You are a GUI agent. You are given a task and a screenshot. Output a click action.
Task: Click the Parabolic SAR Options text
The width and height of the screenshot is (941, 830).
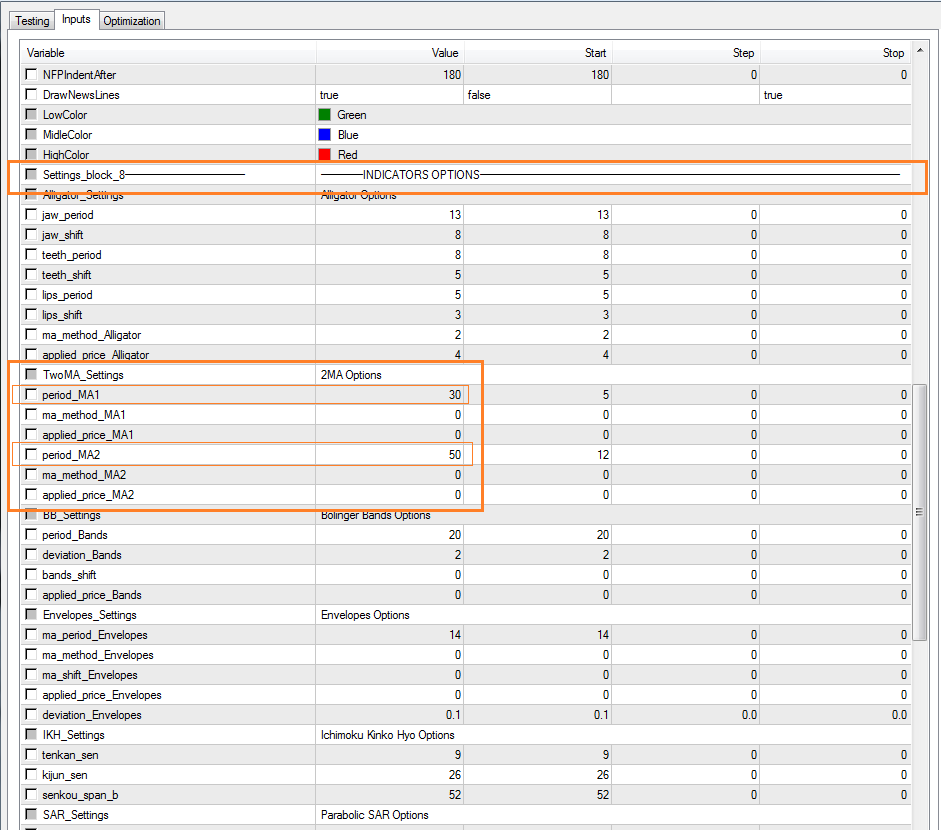click(374, 814)
